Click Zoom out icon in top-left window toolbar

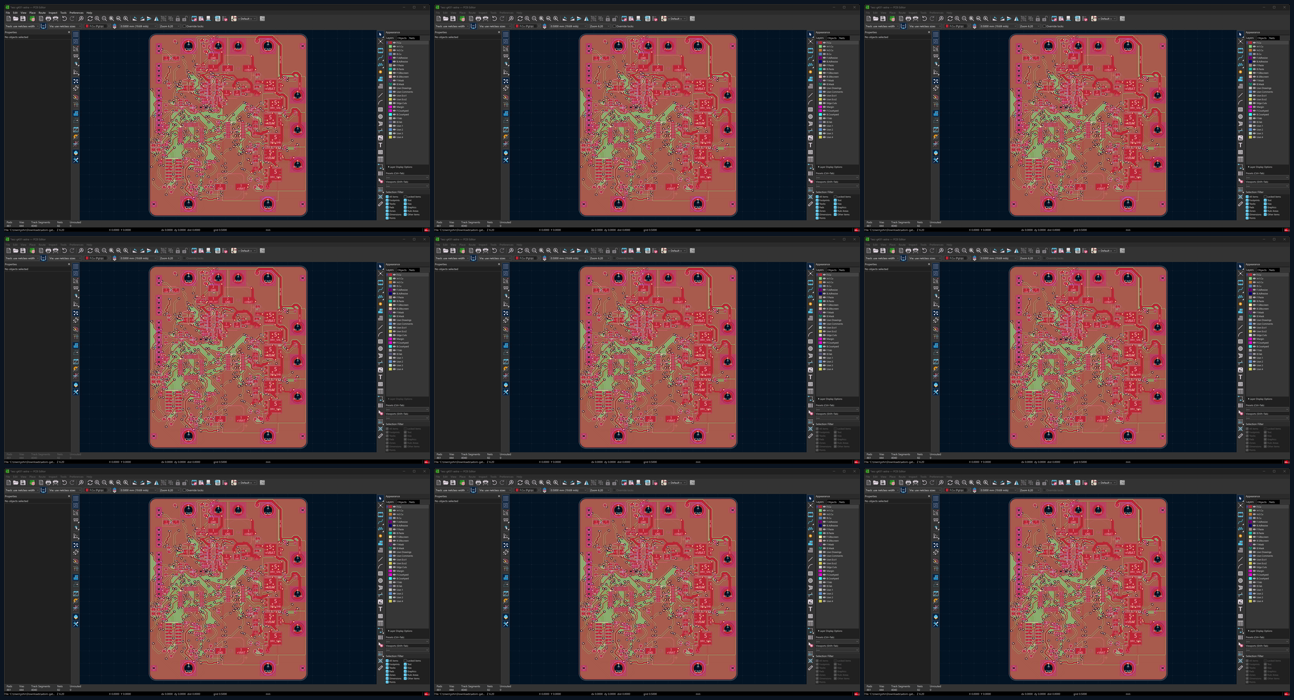[x=104, y=19]
